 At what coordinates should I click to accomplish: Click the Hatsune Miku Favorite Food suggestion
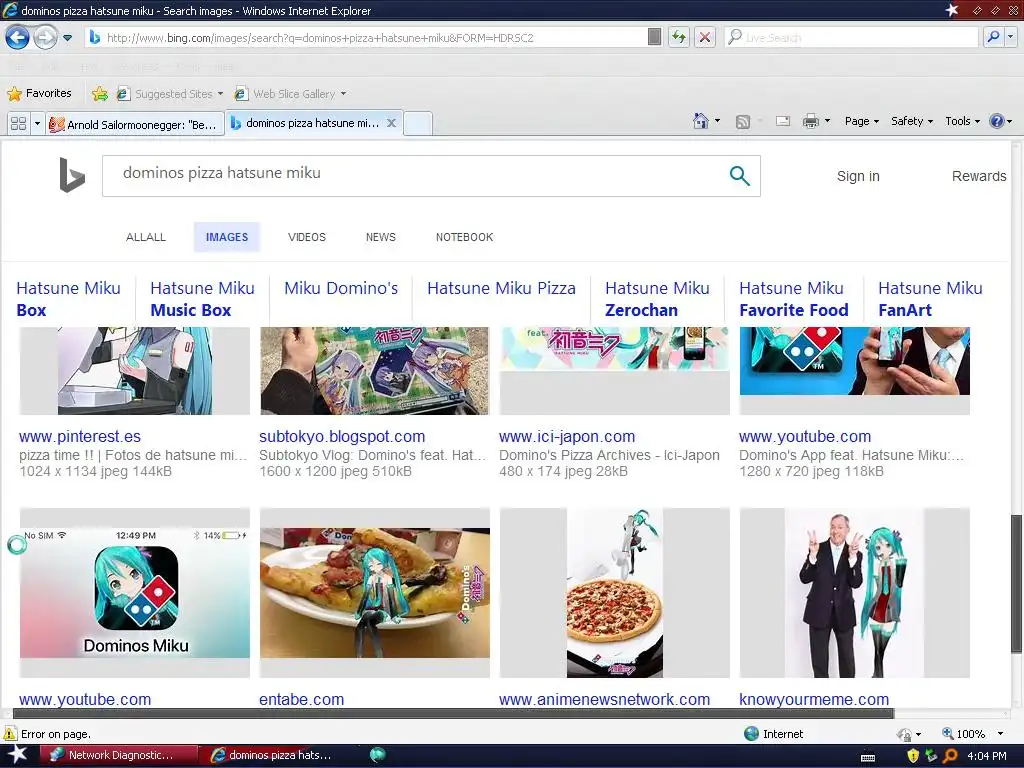(793, 299)
